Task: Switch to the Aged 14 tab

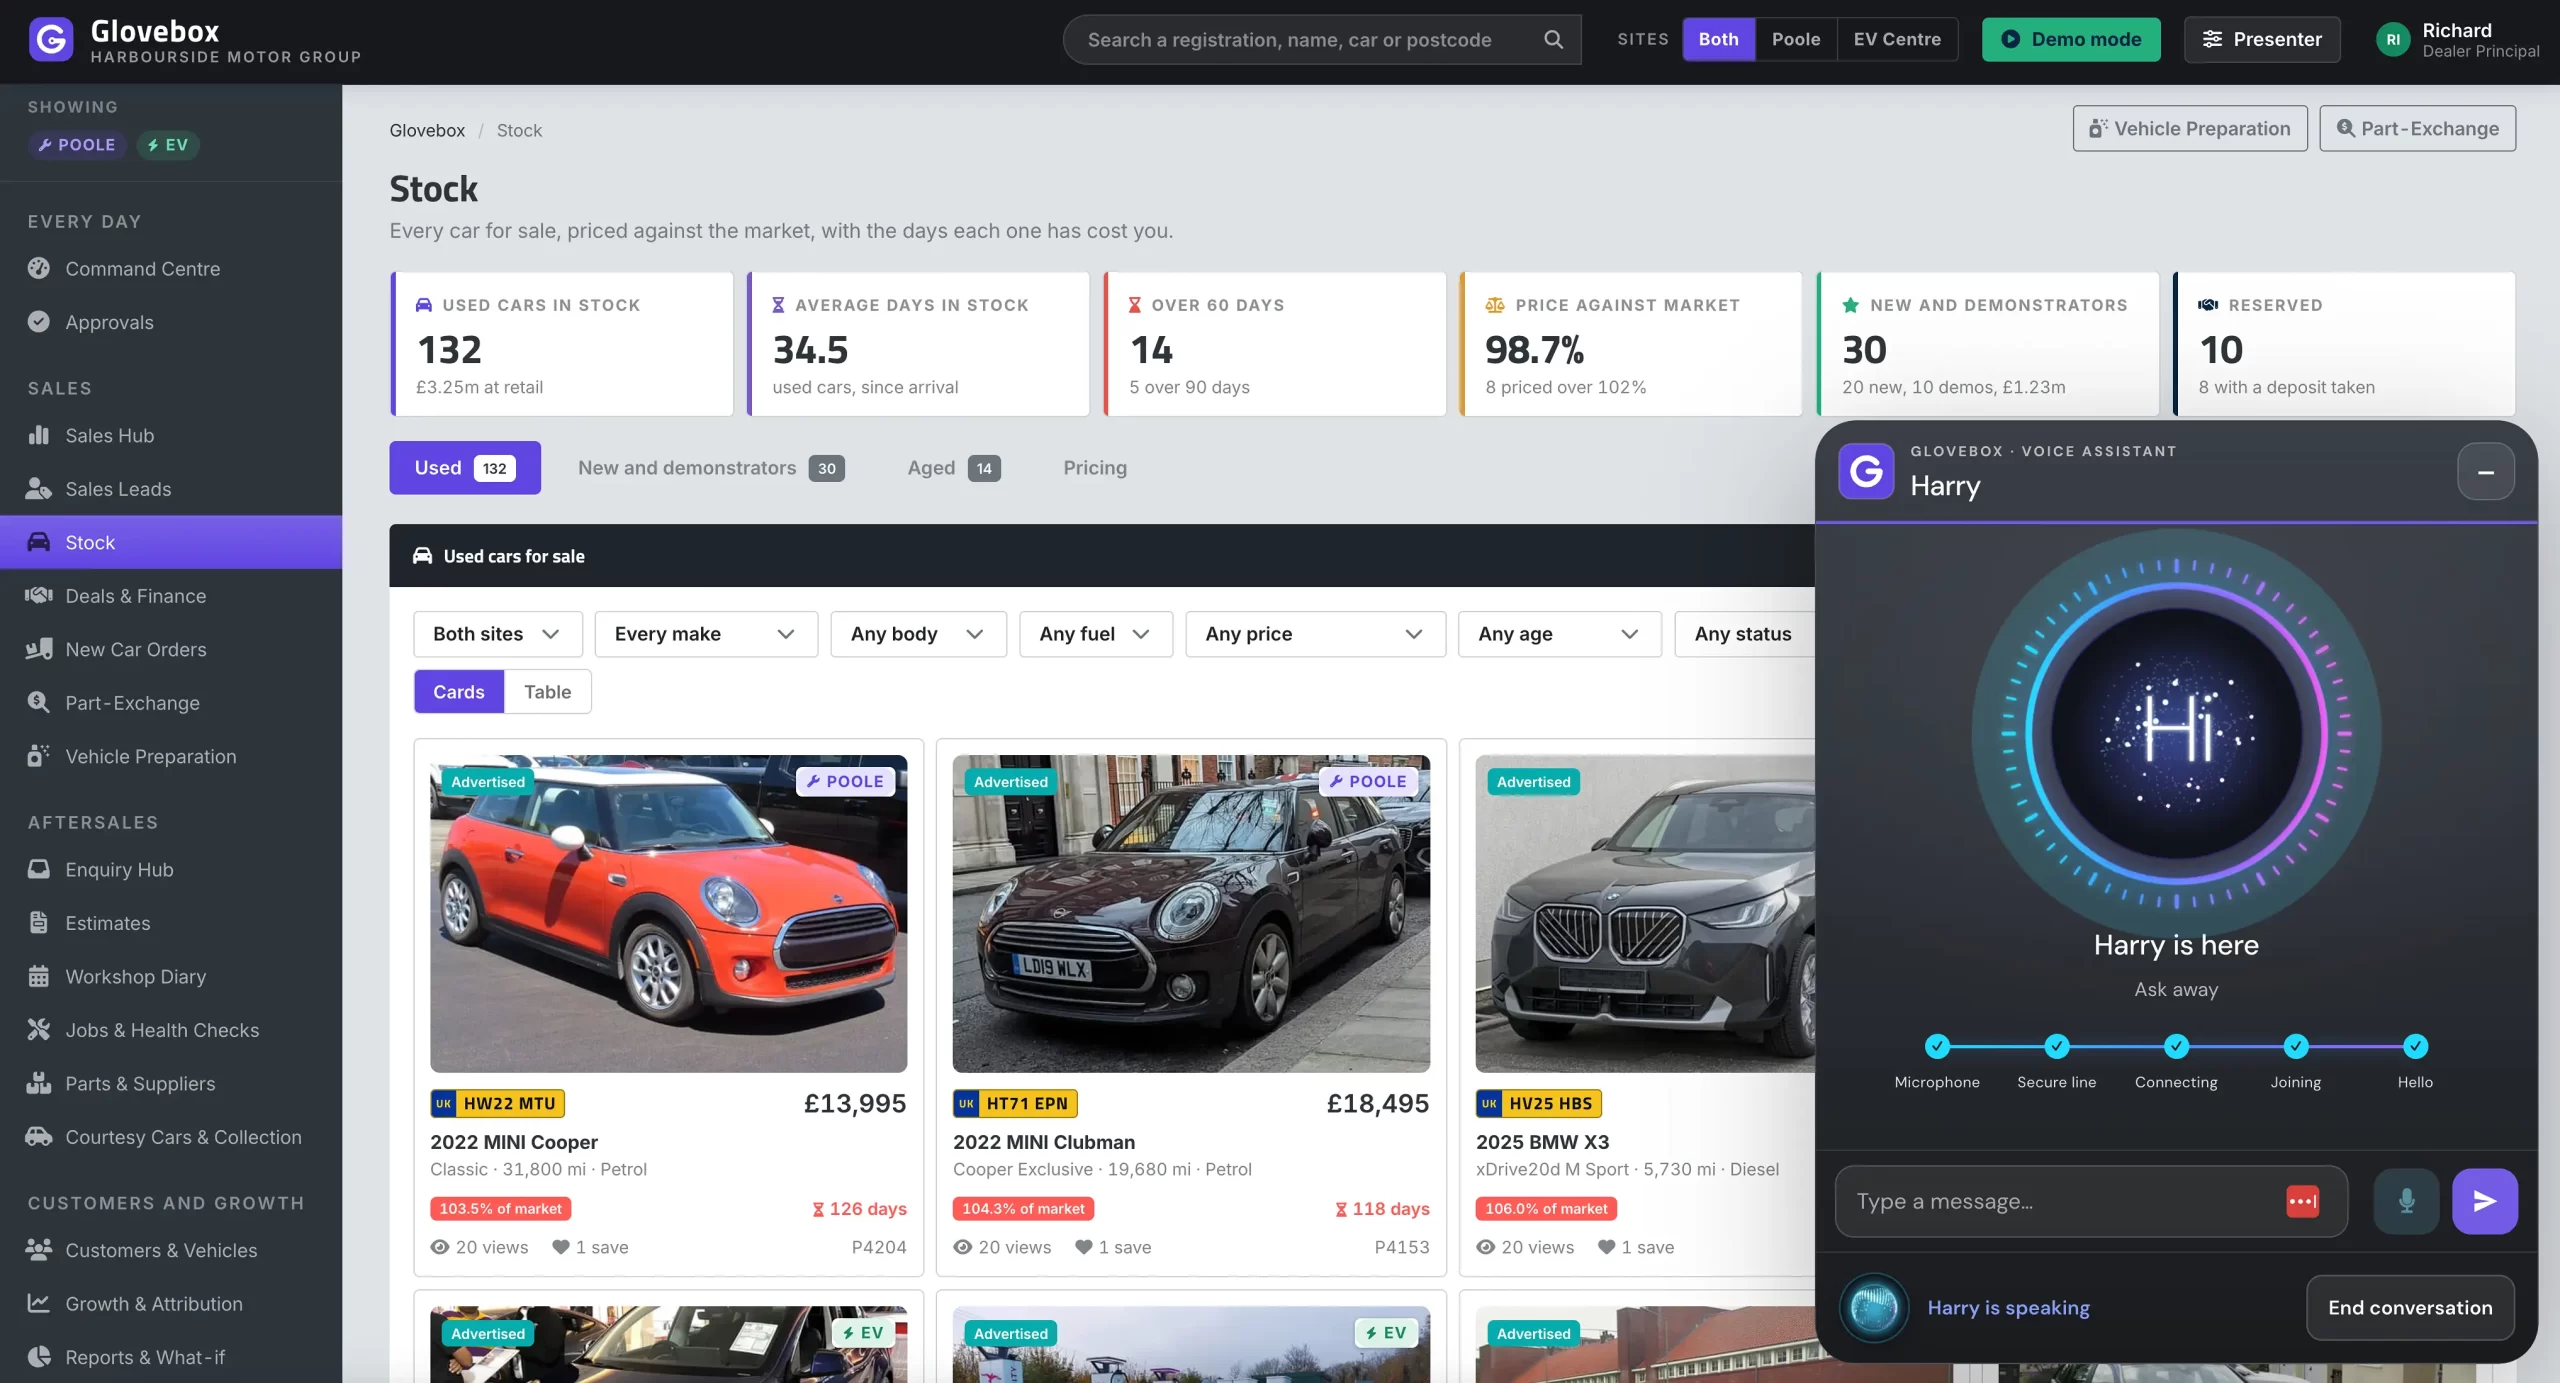Action: coord(954,468)
